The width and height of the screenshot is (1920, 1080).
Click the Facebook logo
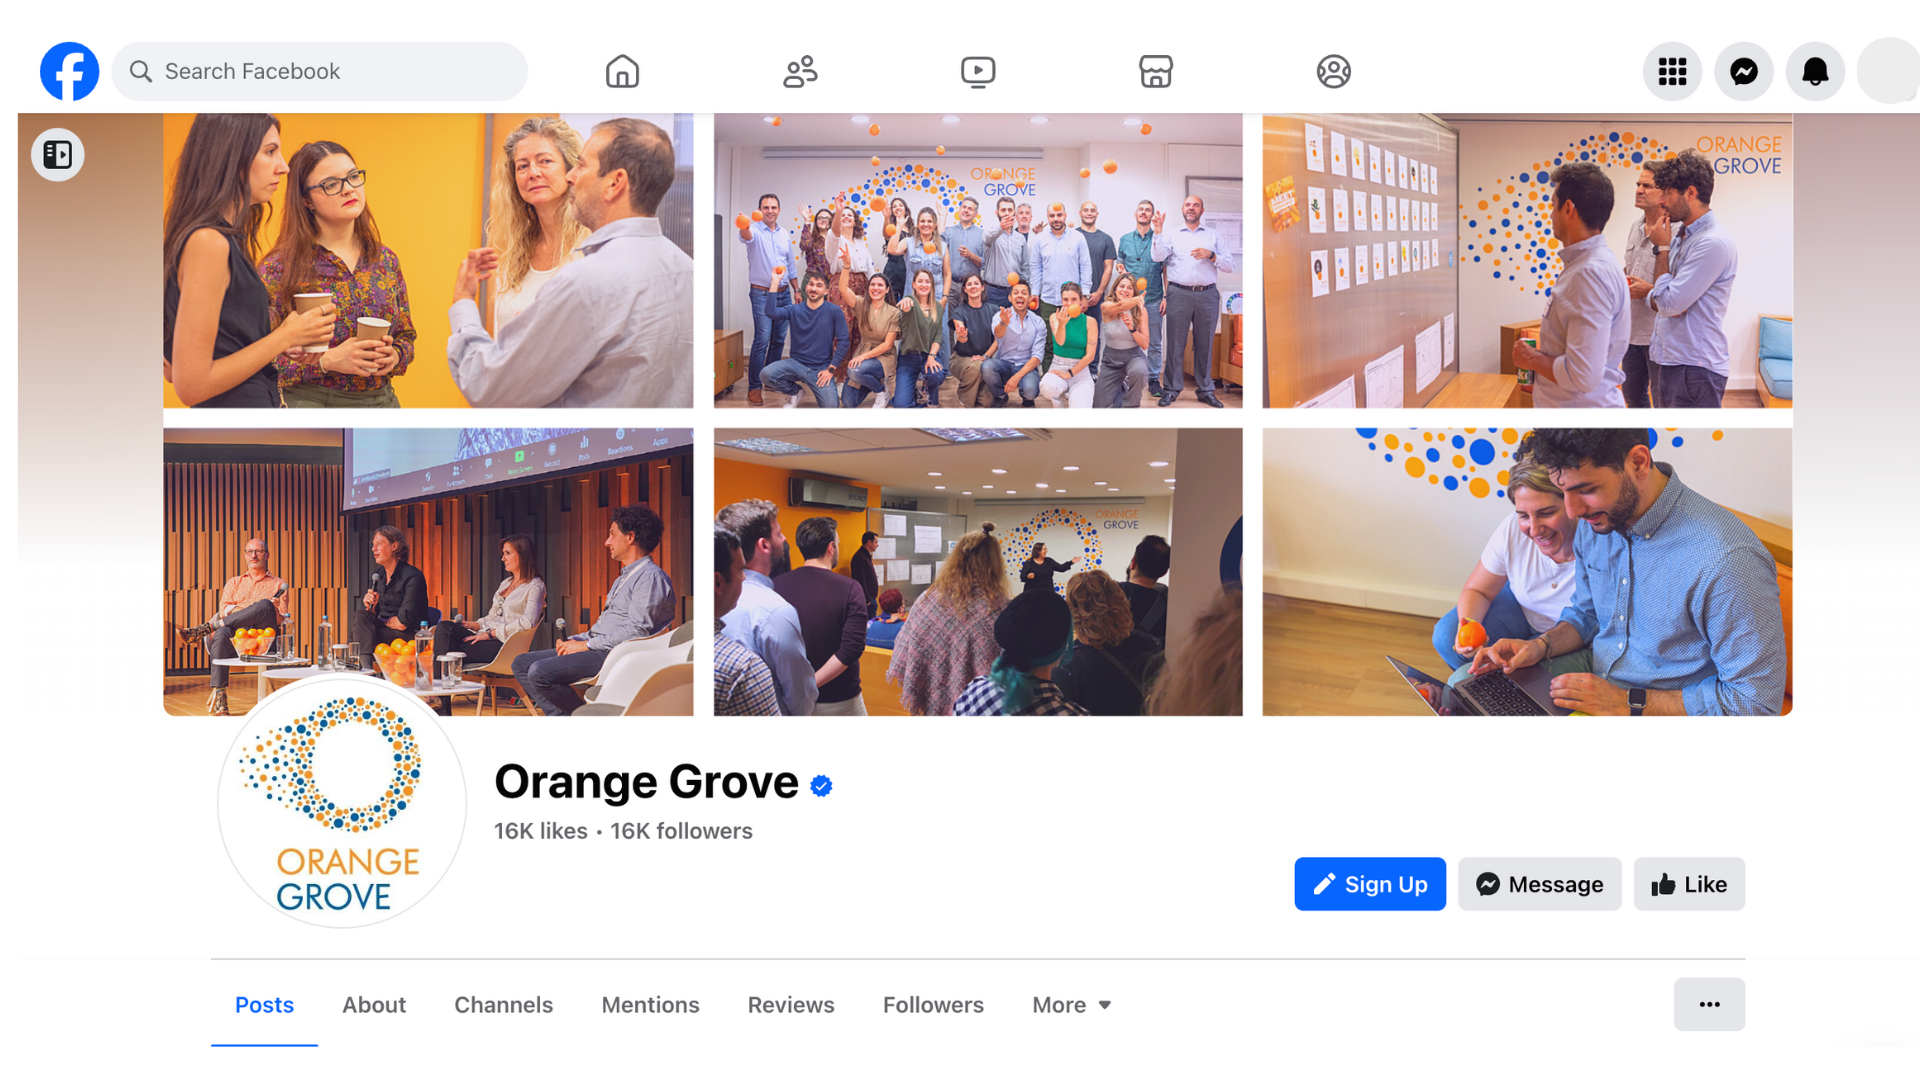click(x=69, y=71)
